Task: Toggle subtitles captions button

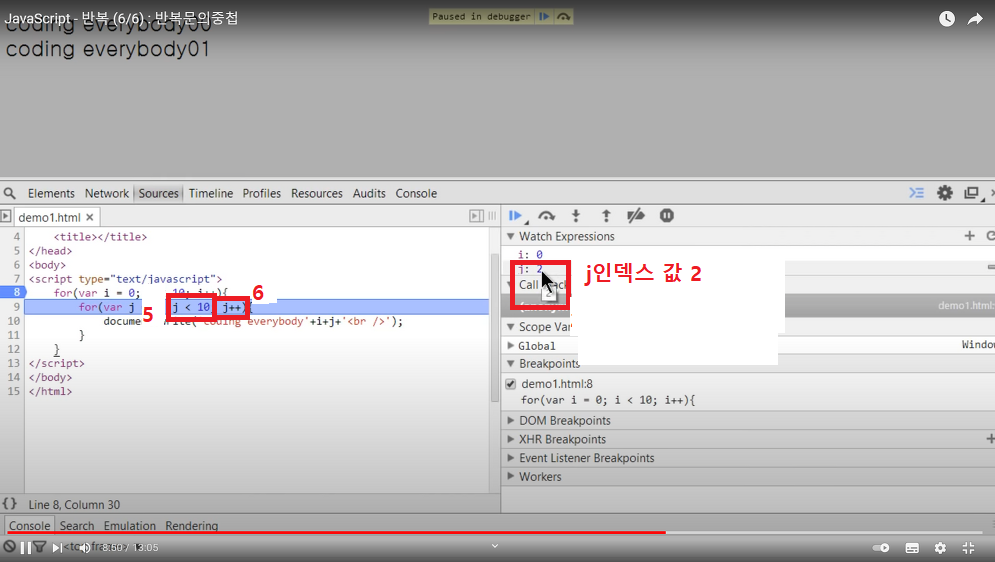Action: tap(912, 547)
